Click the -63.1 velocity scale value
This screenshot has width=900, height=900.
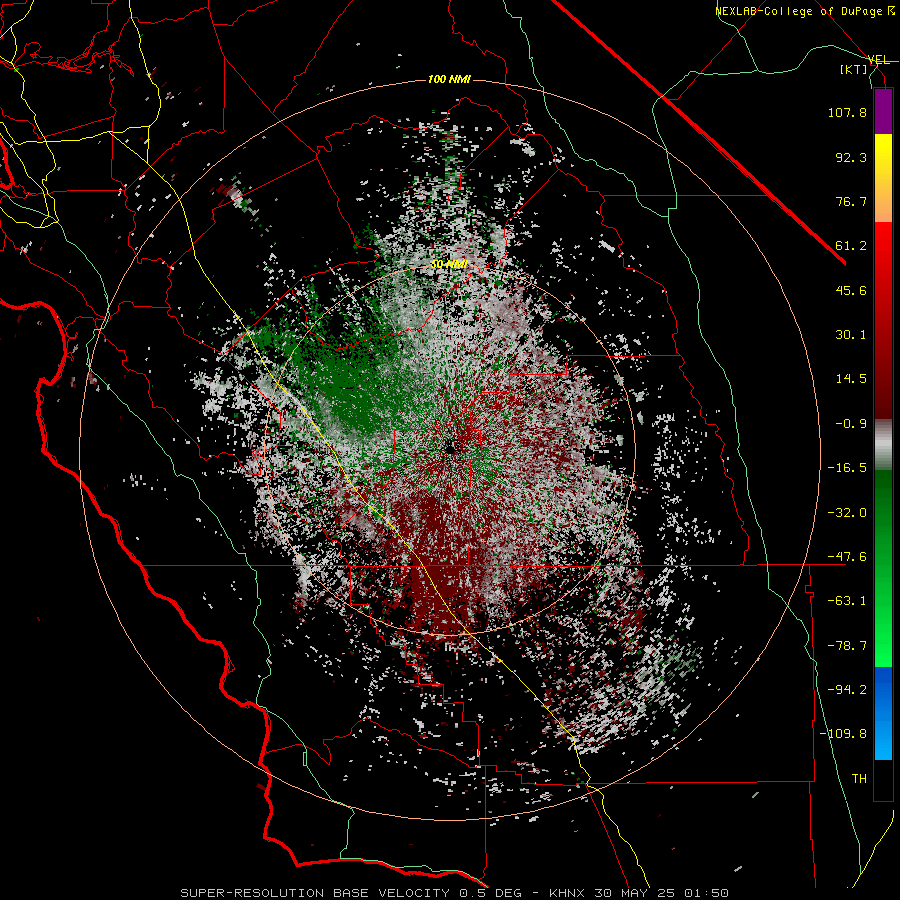847,600
